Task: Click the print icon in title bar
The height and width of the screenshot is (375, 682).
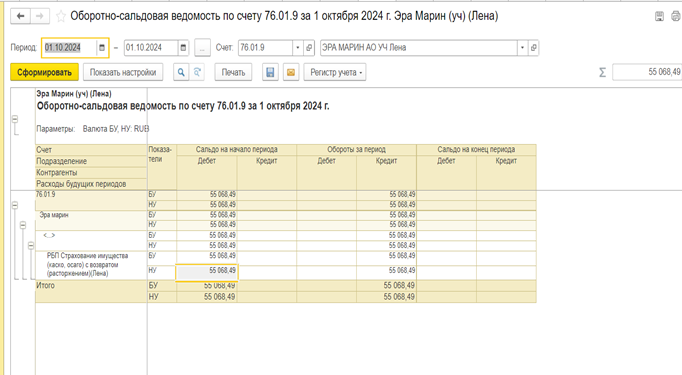Action: coord(675,17)
